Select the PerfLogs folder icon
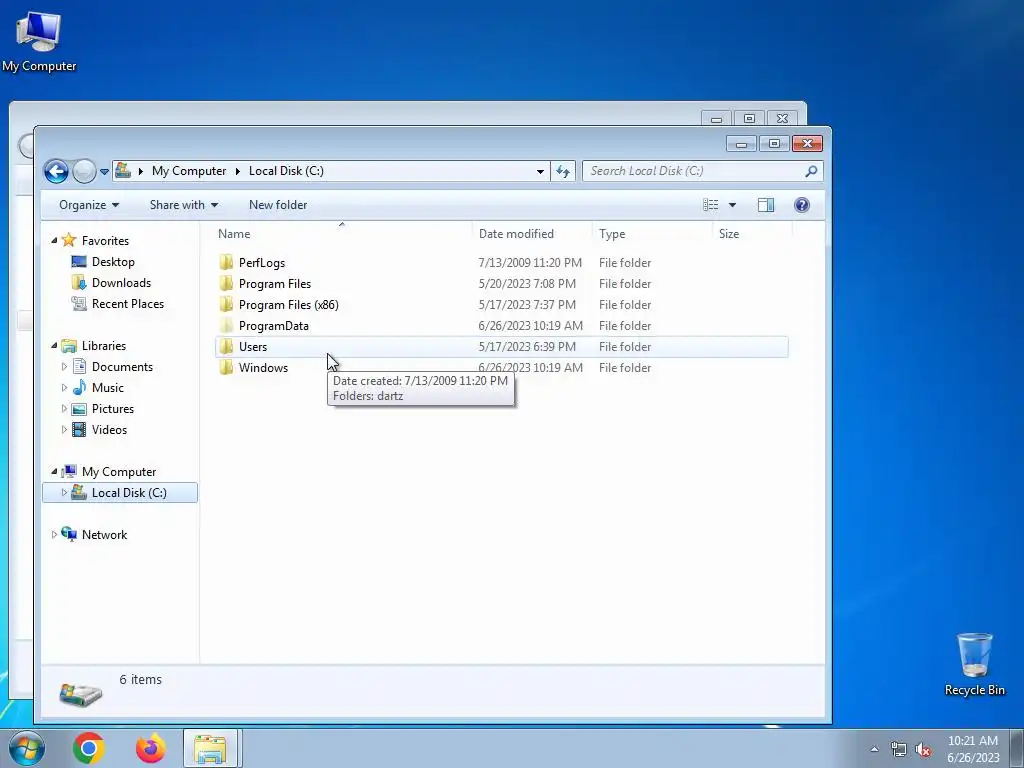The height and width of the screenshot is (768, 1024). pyautogui.click(x=226, y=263)
